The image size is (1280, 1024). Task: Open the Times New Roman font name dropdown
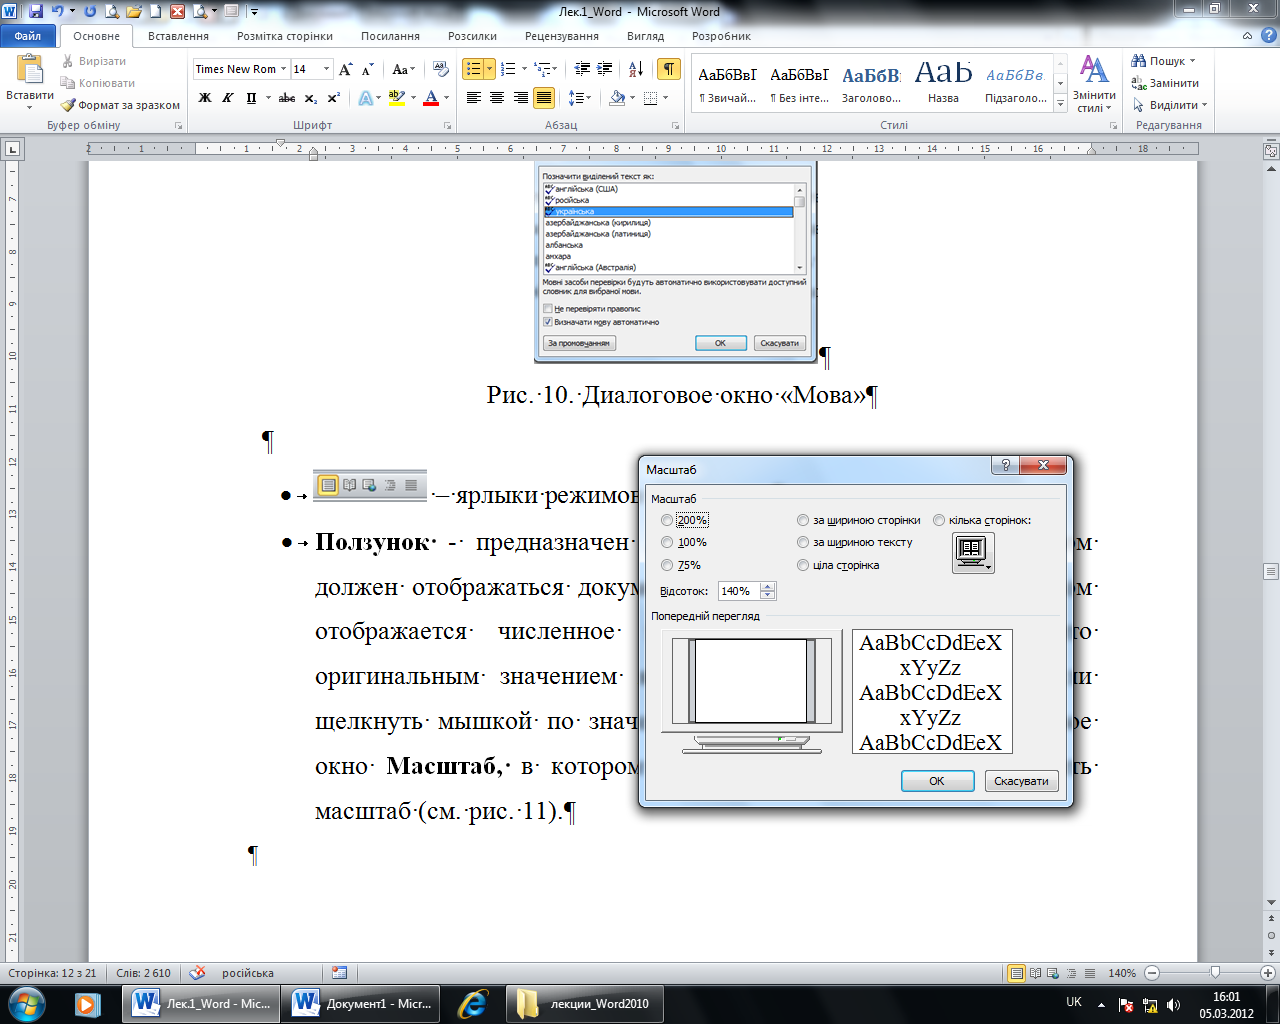click(284, 69)
